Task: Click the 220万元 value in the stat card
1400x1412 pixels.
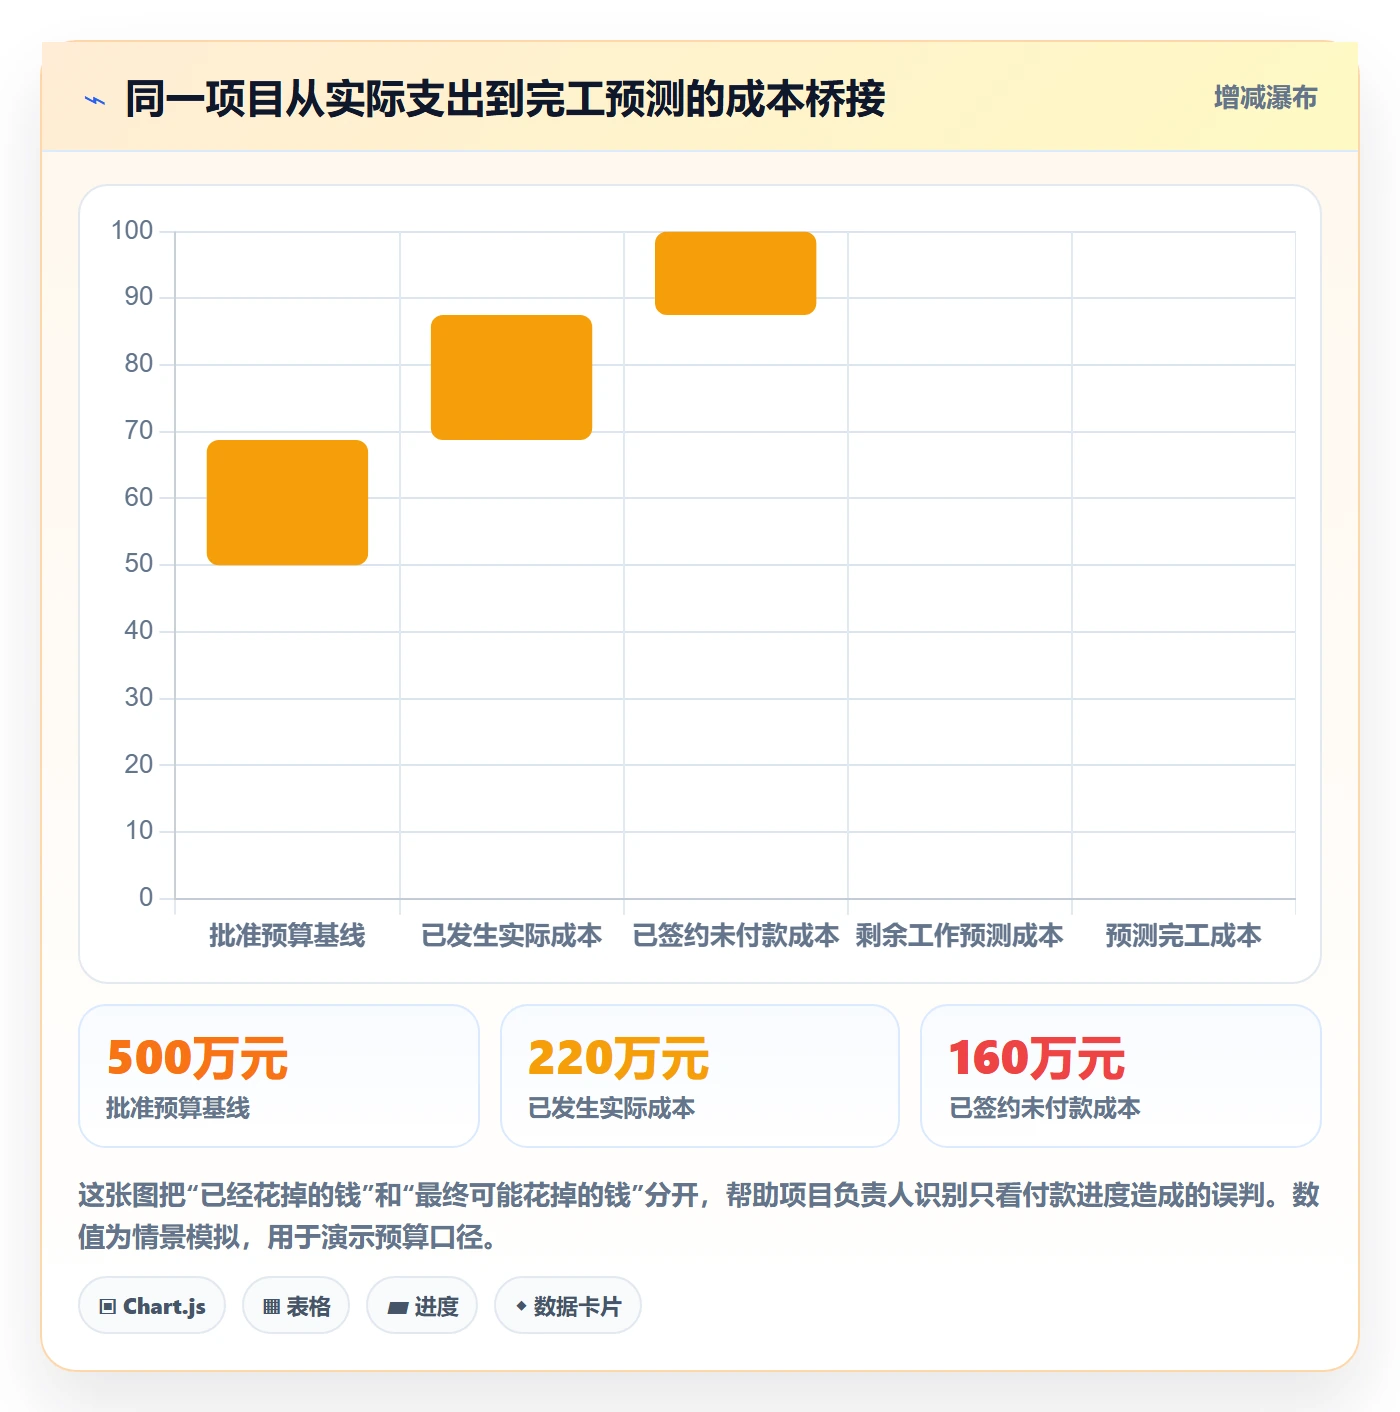Action: point(619,1058)
